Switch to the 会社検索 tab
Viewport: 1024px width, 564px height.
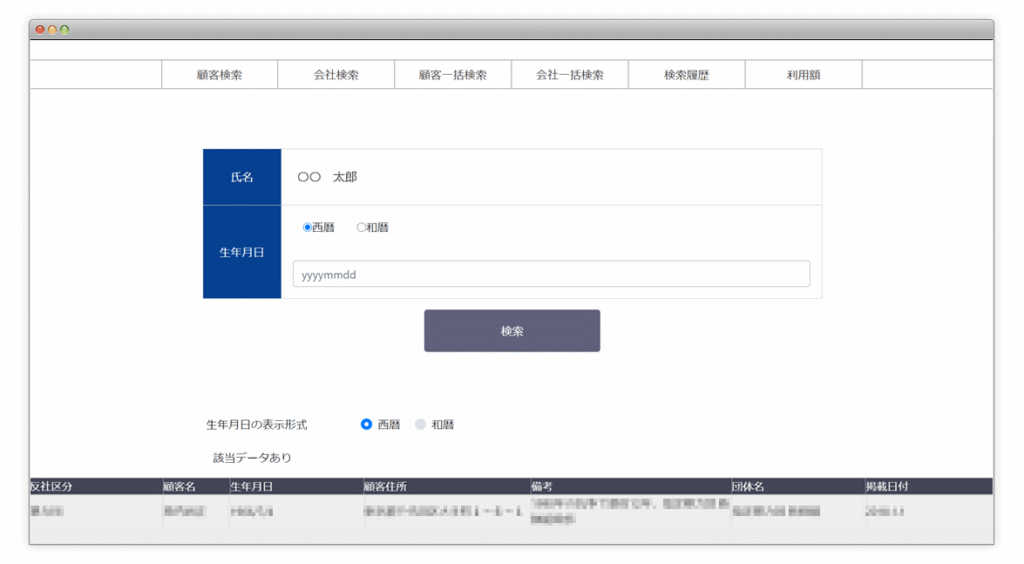pos(336,75)
